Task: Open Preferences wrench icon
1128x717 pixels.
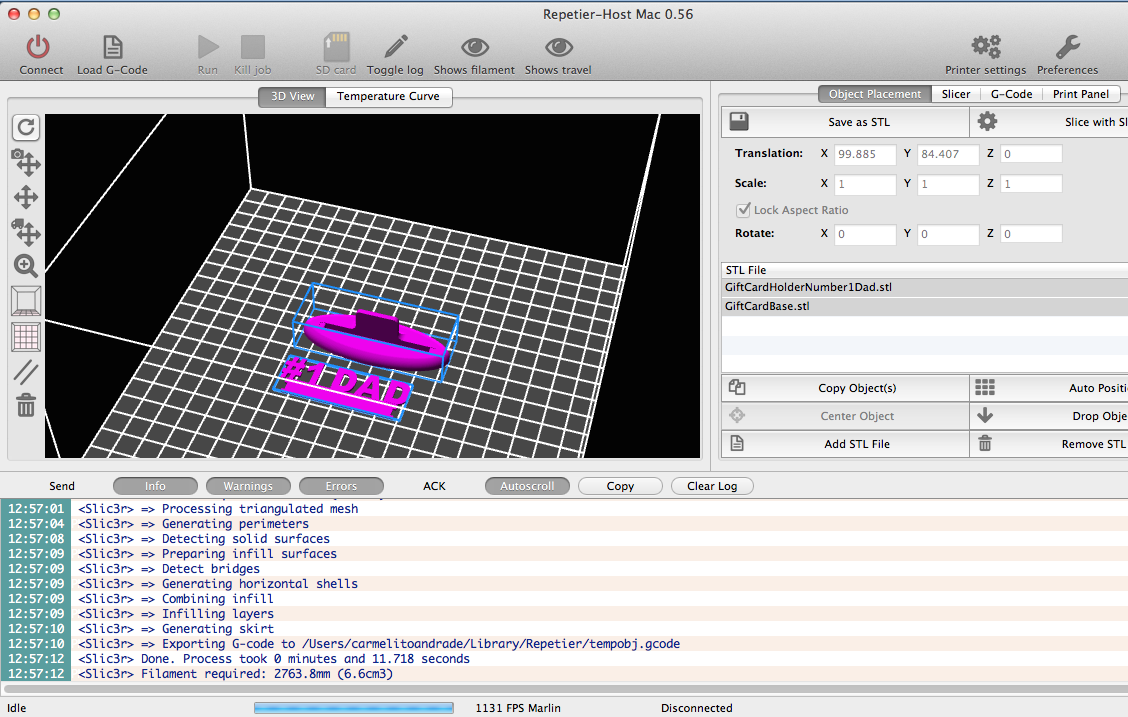Action: pos(1068,47)
